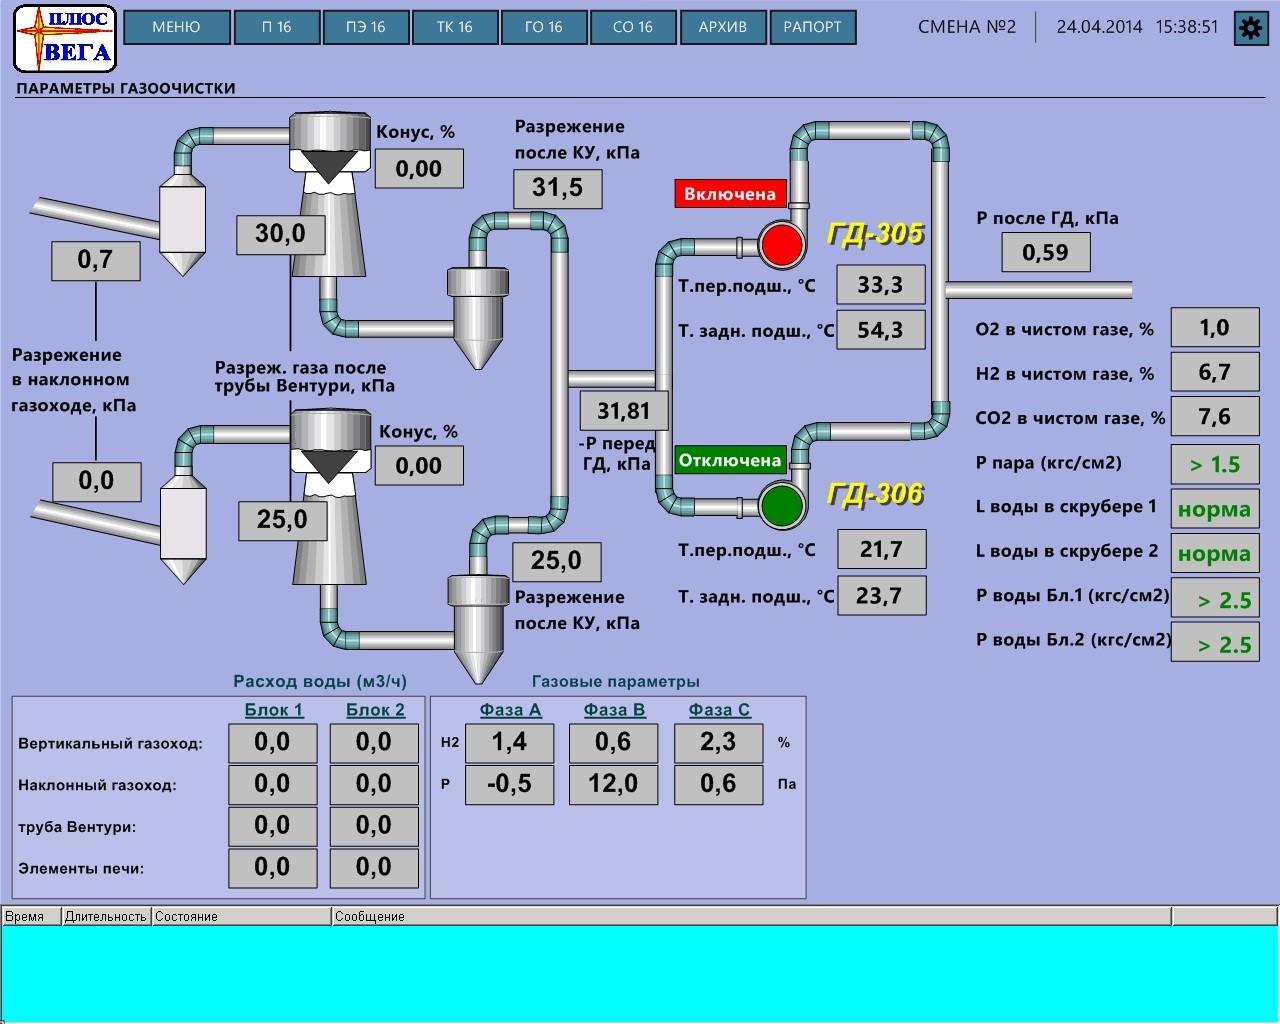Open the ТК 16 screen
The width and height of the screenshot is (1280, 1024).
pyautogui.click(x=454, y=27)
